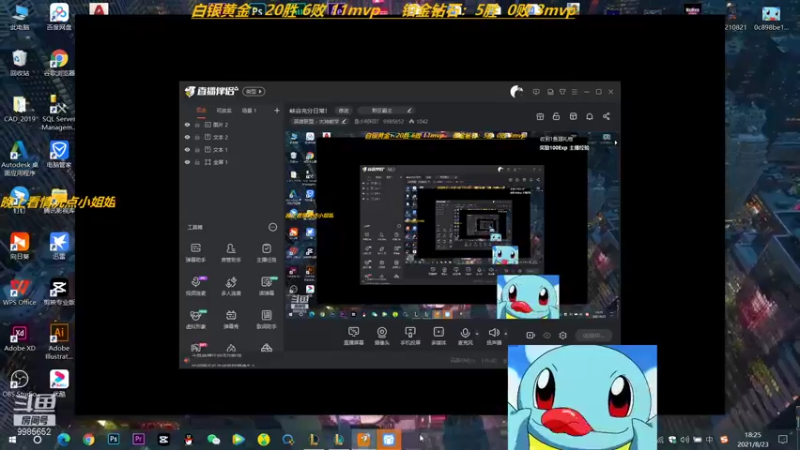
Task: Open the Adobe XD desktop icon
Action: click(x=19, y=338)
